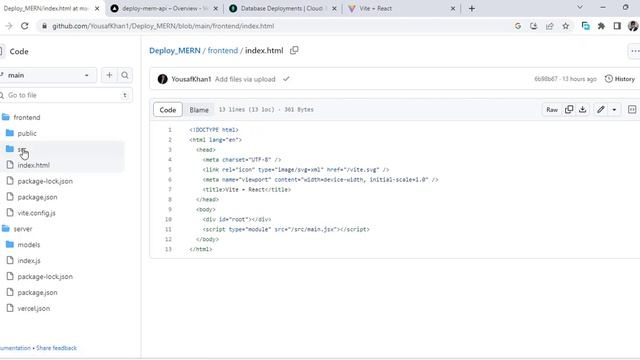Switch to Vite + React browser tab

[402, 8]
